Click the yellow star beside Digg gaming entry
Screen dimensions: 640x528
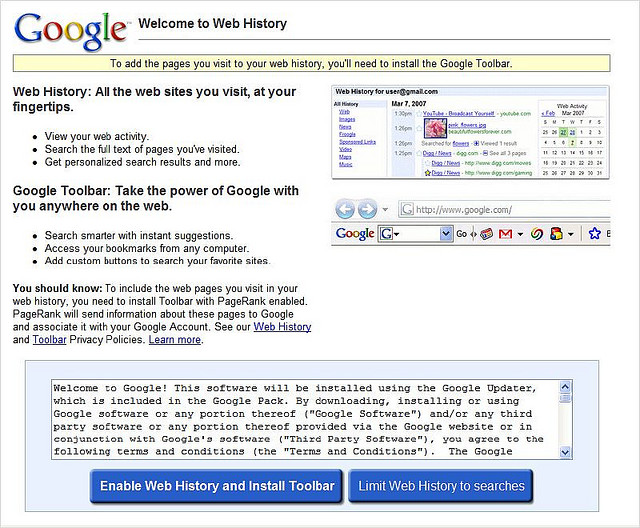(x=427, y=173)
